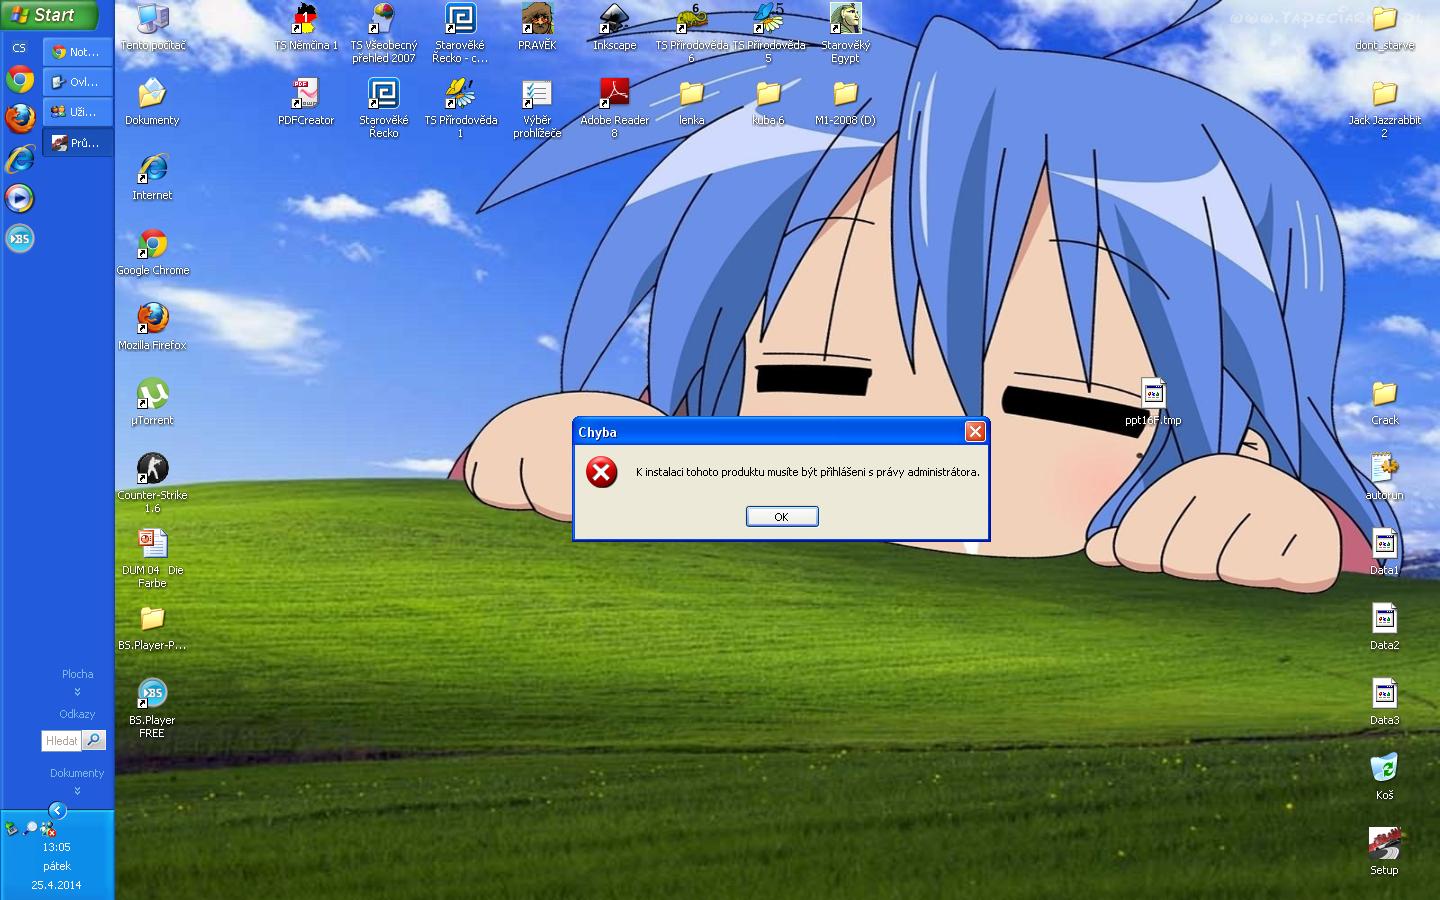Viewport: 1440px width, 900px height.
Task: Select the Starověký Egypt desktop shortcut
Action: click(x=845, y=33)
